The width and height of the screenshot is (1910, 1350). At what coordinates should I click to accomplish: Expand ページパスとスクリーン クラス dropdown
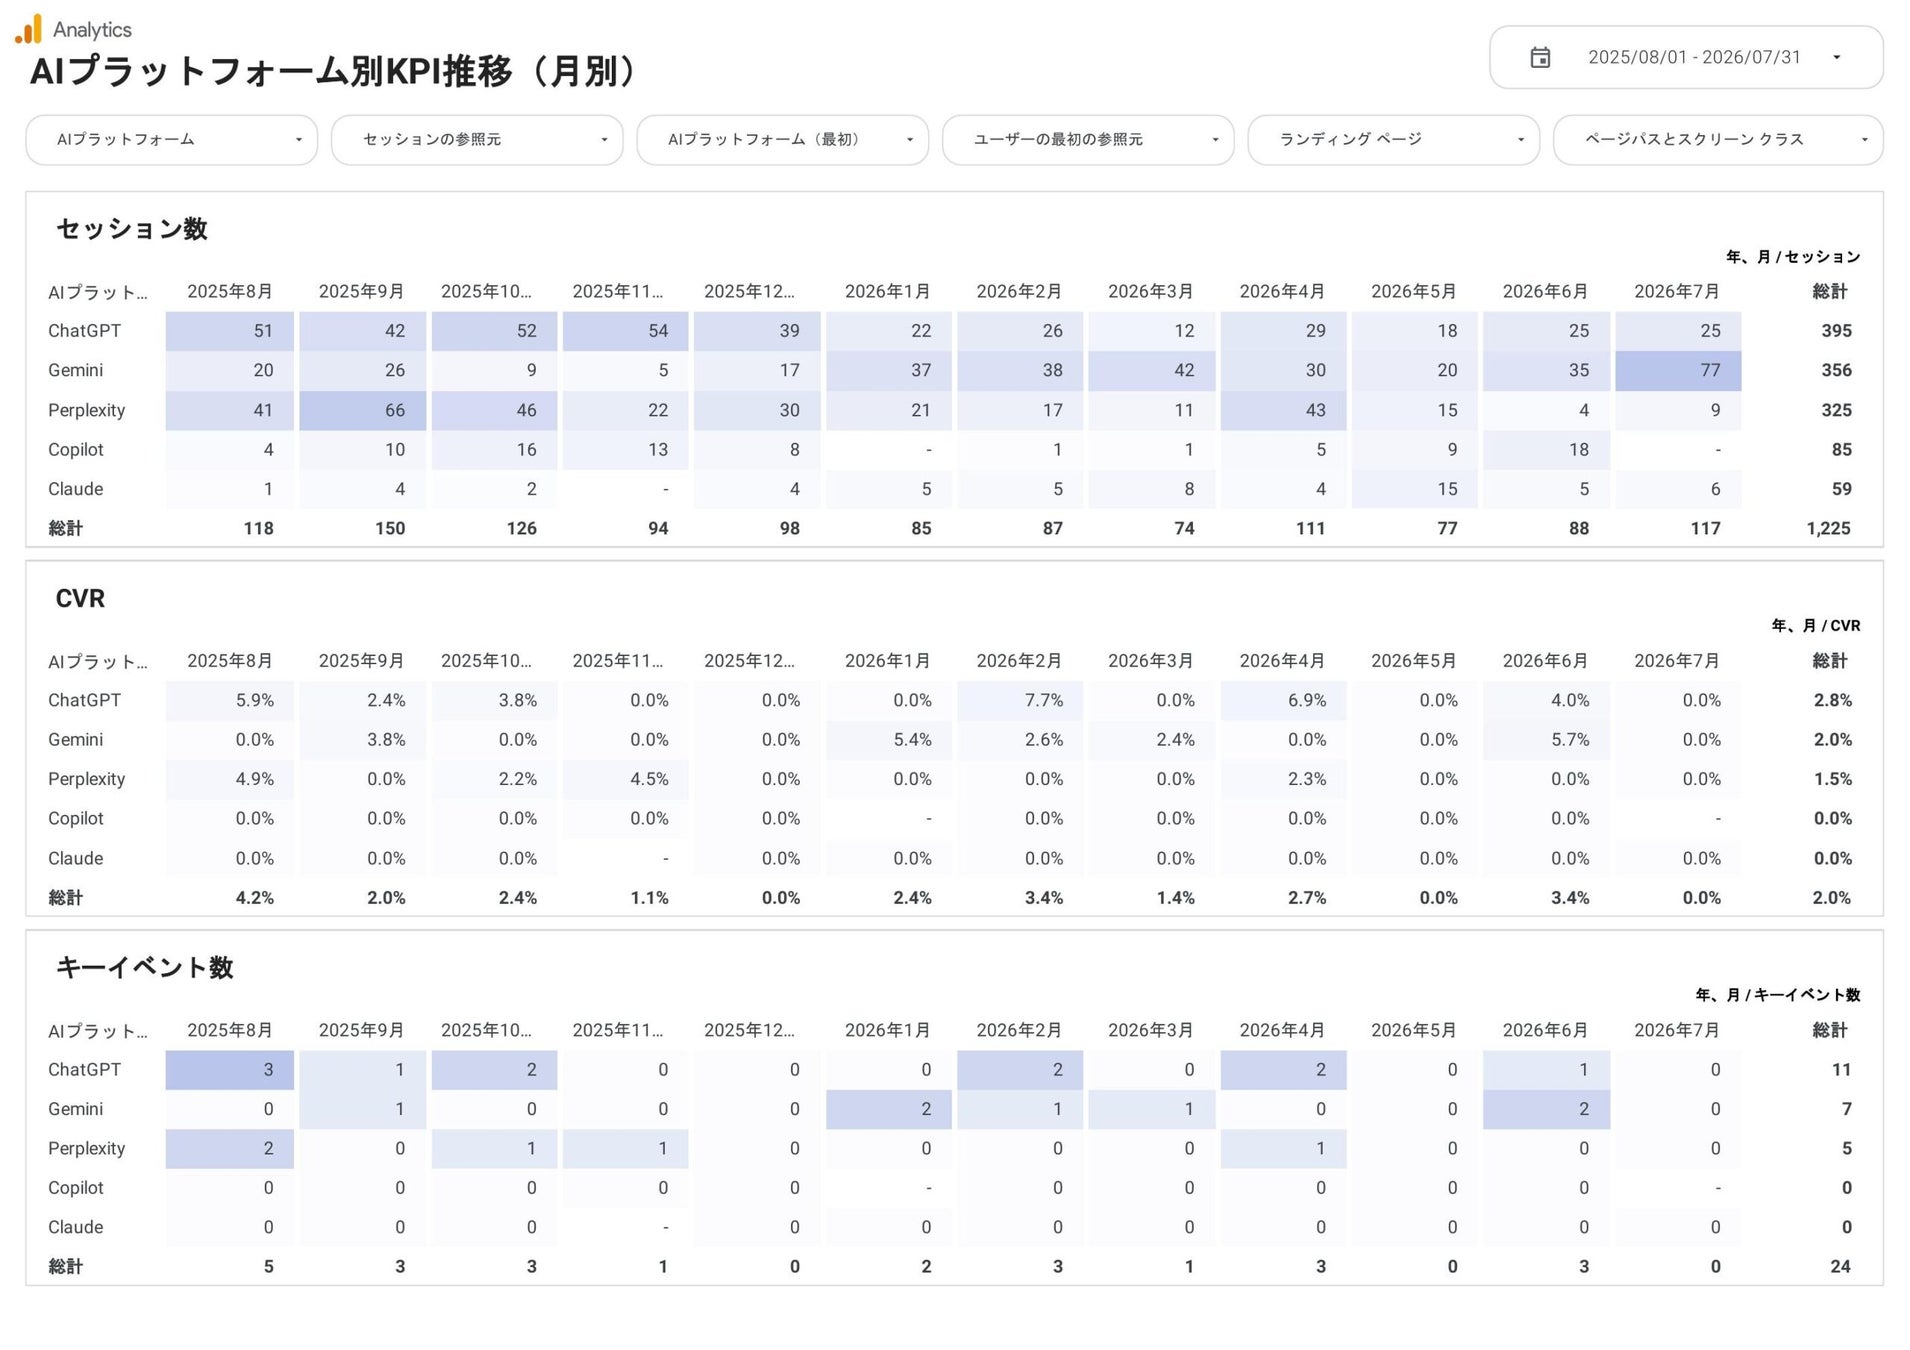point(1718,140)
